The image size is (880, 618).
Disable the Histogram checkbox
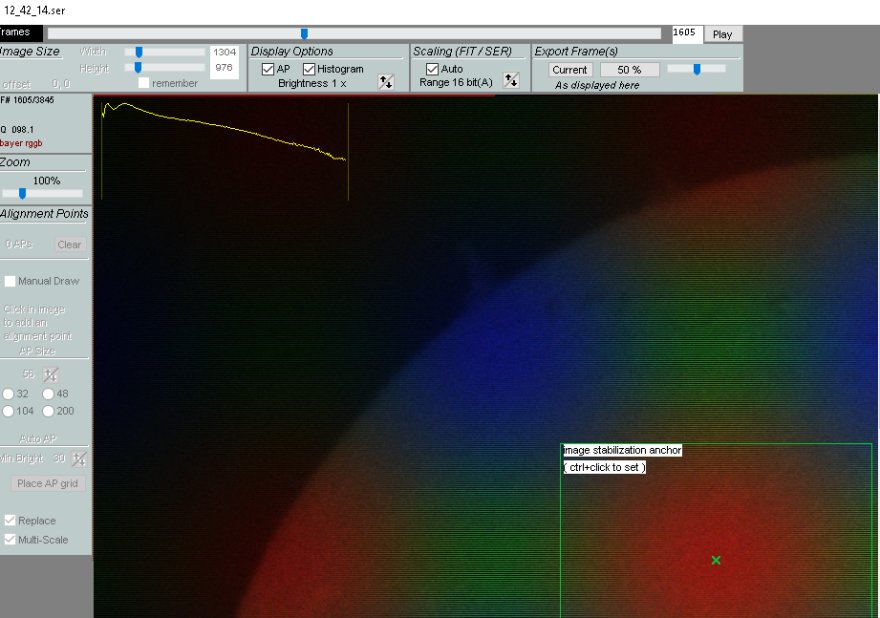pyautogui.click(x=309, y=69)
